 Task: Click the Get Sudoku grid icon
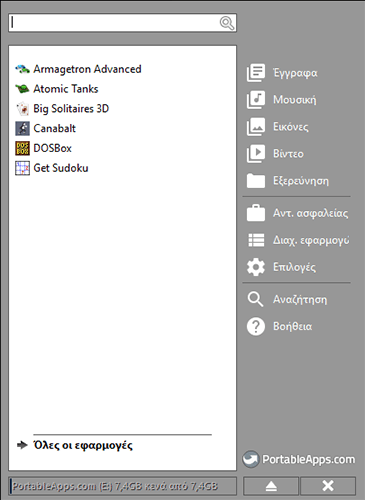pos(22,168)
